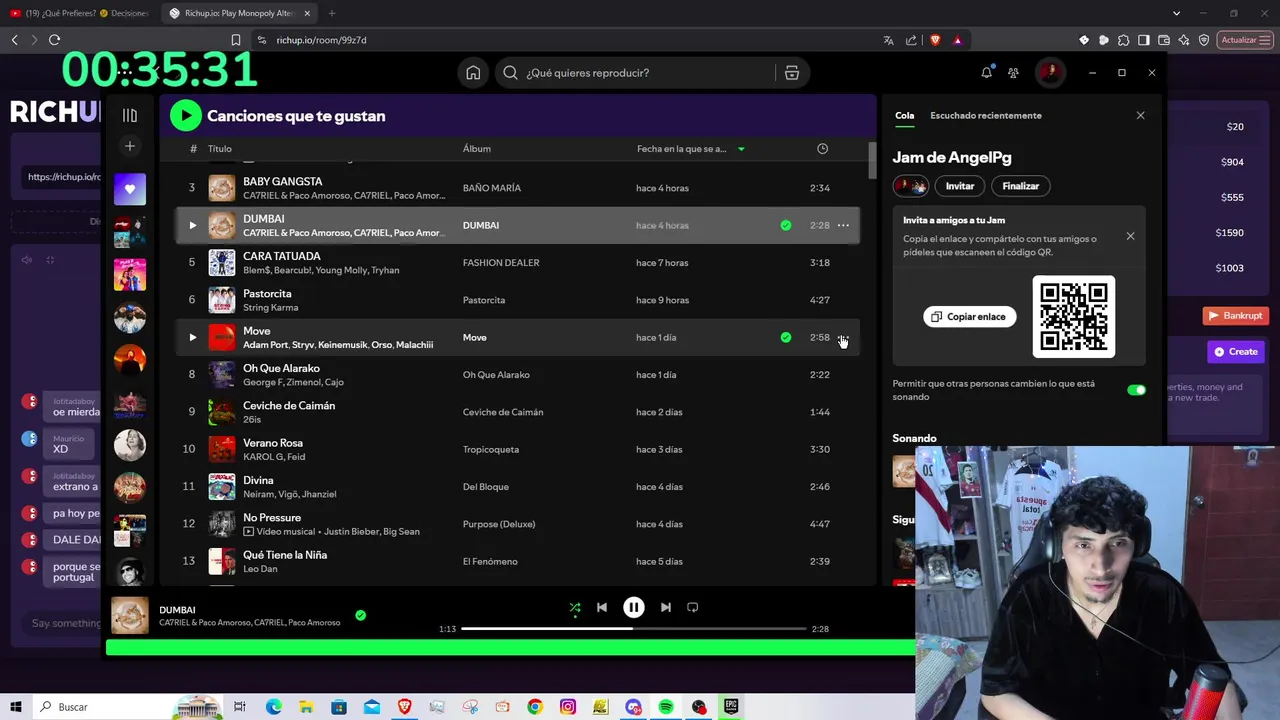Open Windows Start menu

point(15,707)
